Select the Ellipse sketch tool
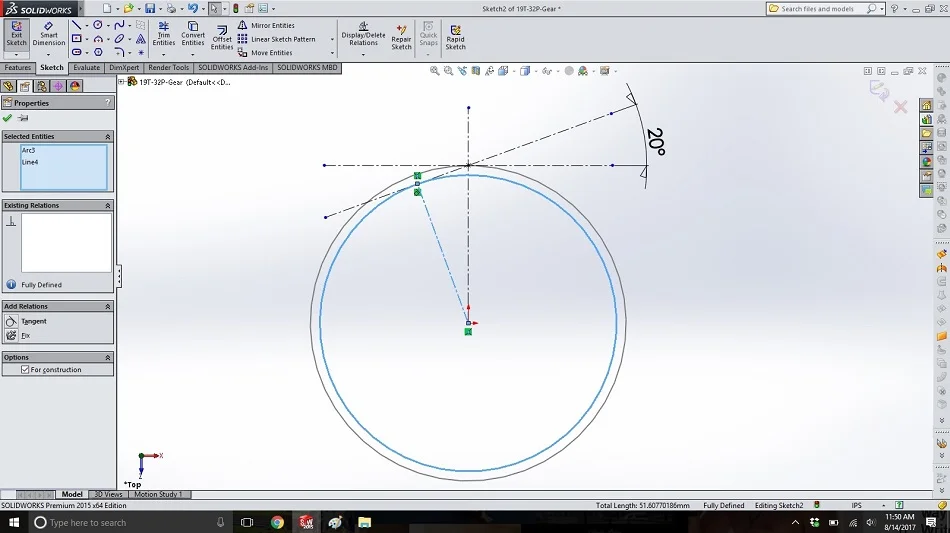Image resolution: width=950 pixels, height=533 pixels. 119,39
